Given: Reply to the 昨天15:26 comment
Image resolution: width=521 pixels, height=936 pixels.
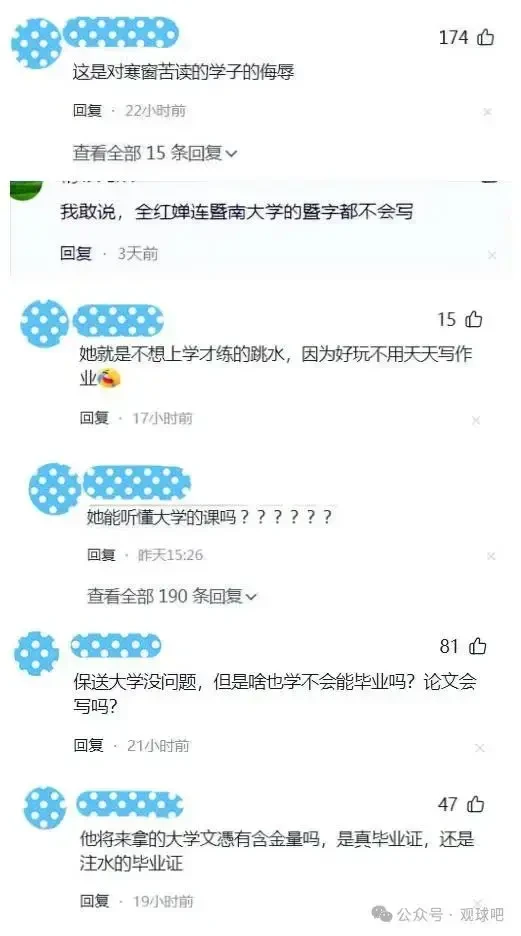Looking at the screenshot, I should pos(101,555).
